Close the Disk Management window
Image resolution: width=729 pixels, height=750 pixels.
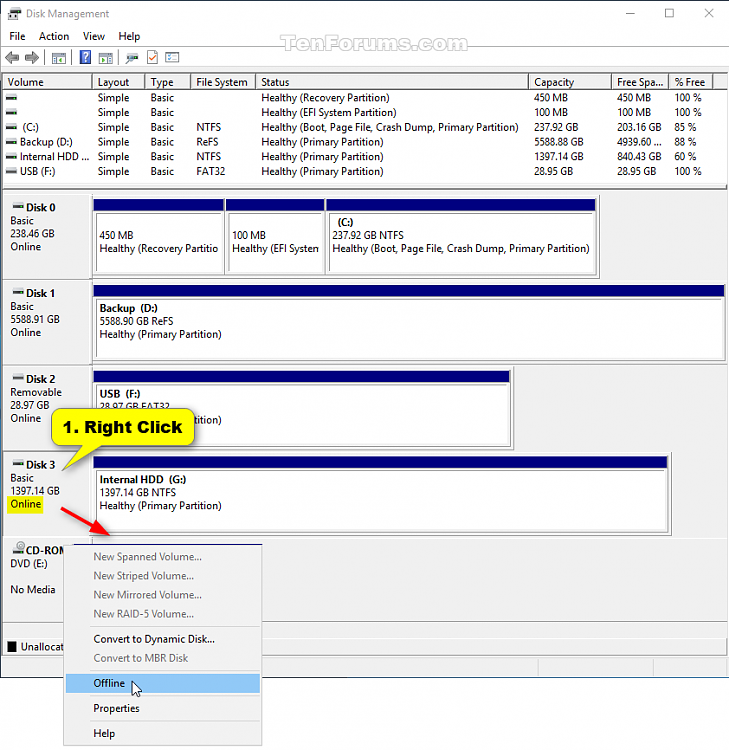click(x=709, y=13)
